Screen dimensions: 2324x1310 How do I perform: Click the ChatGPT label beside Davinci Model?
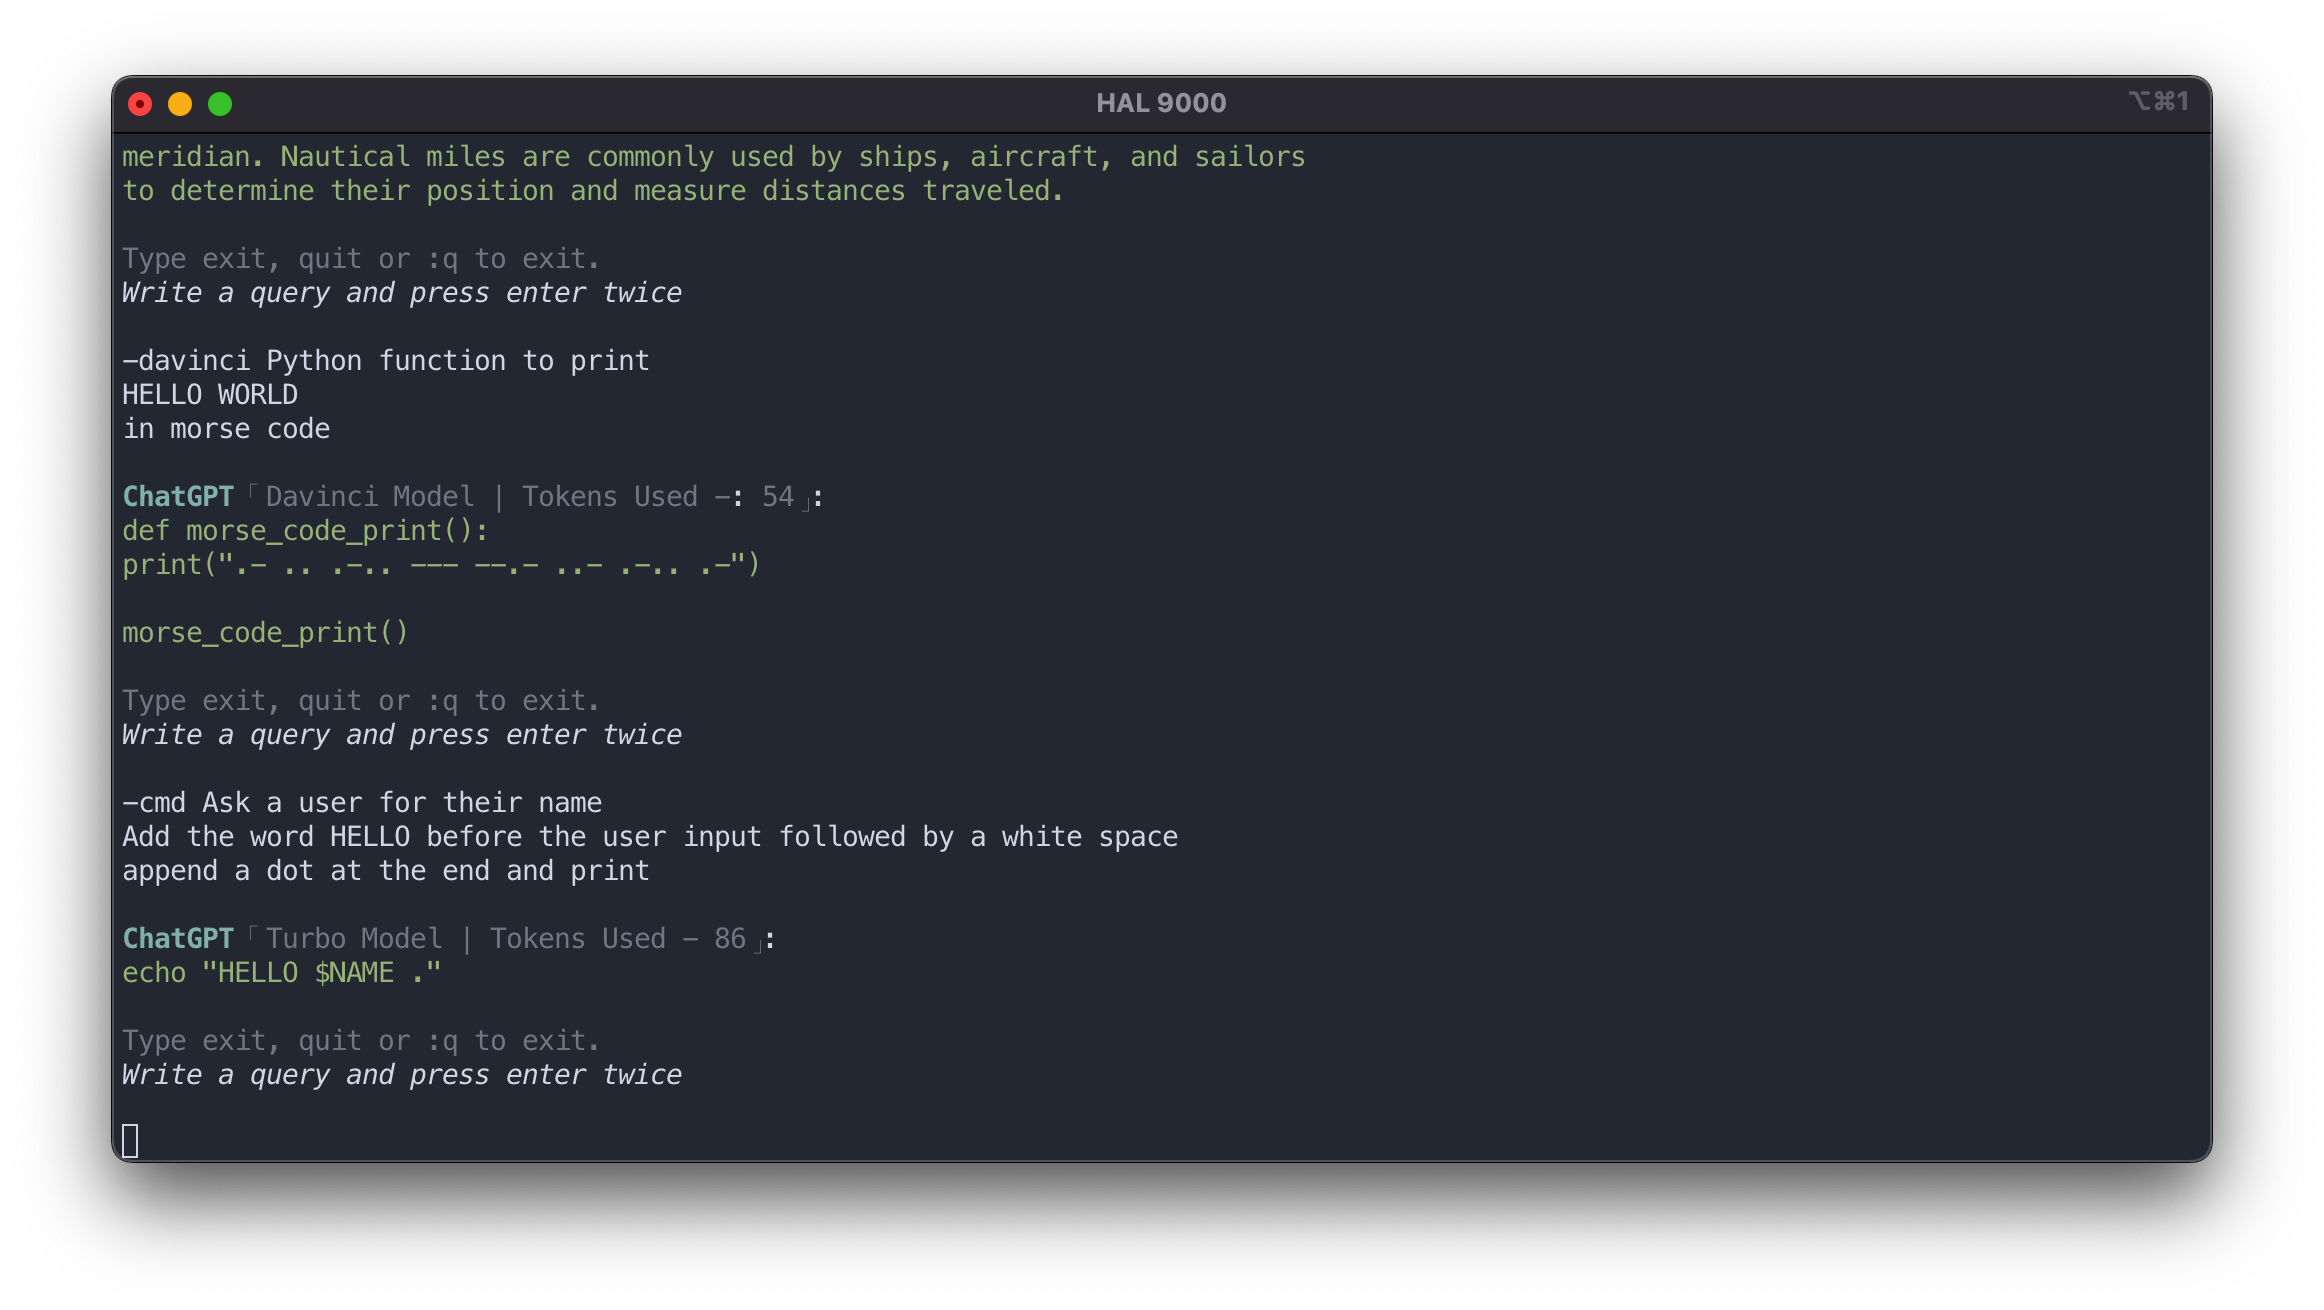178,497
